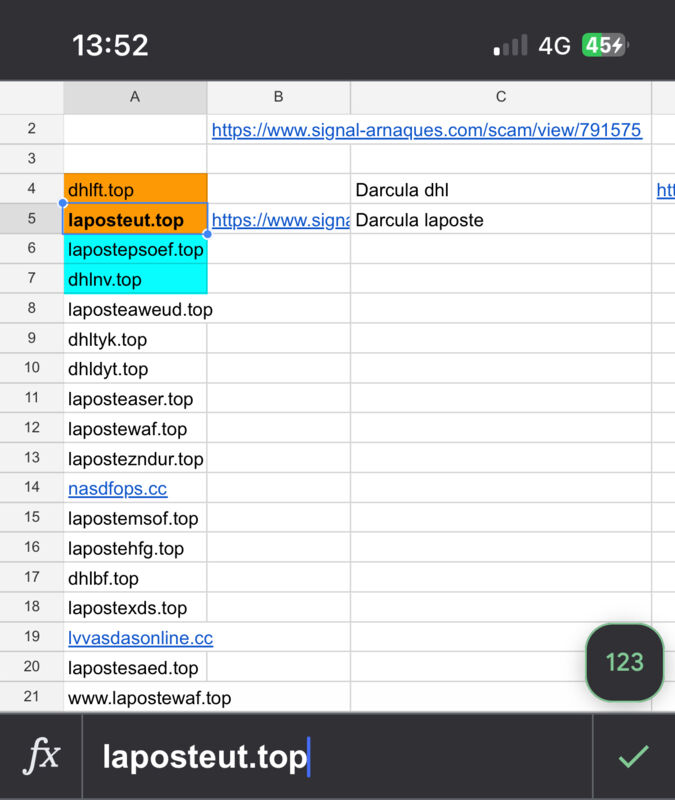The width and height of the screenshot is (675, 800).
Task: Select the laposteaweud.top cell
Action: (135, 309)
